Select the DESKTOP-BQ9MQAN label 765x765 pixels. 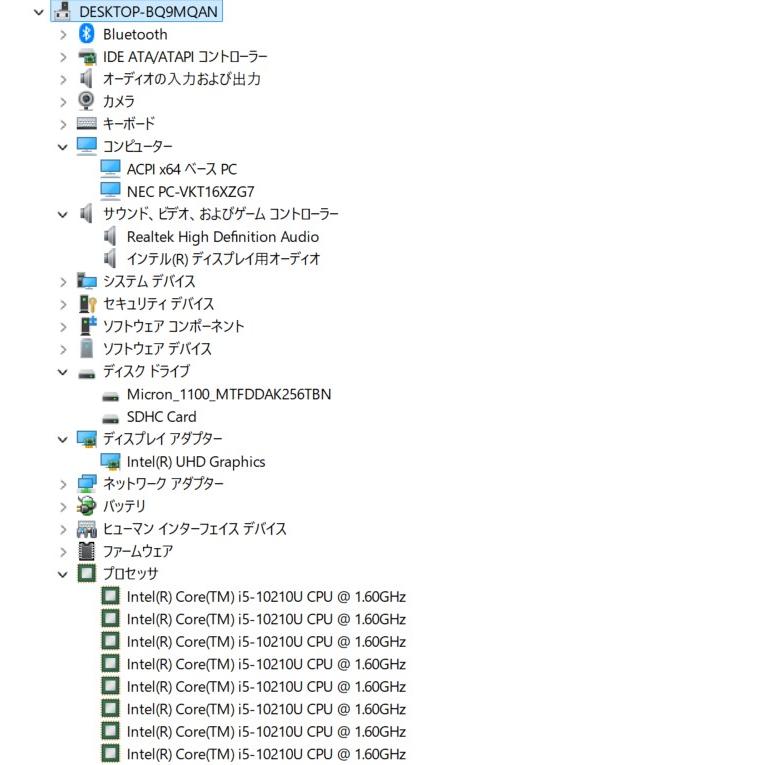coord(148,11)
